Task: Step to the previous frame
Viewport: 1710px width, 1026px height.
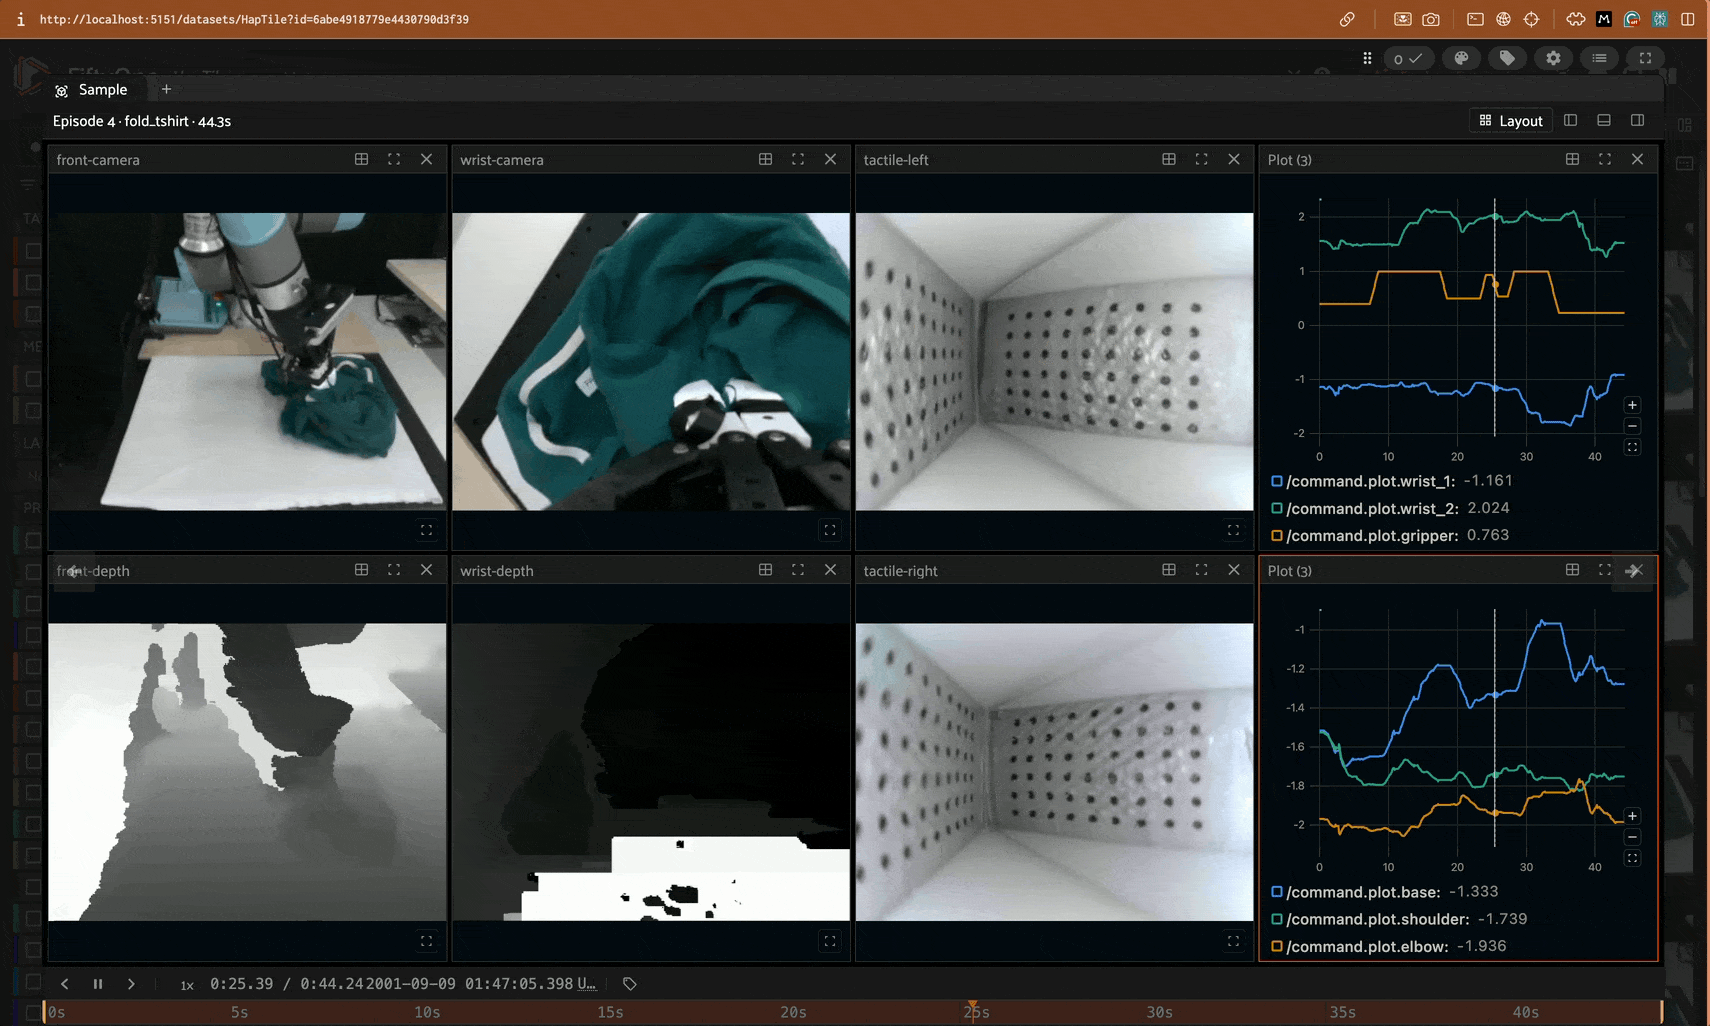Action: 65,984
